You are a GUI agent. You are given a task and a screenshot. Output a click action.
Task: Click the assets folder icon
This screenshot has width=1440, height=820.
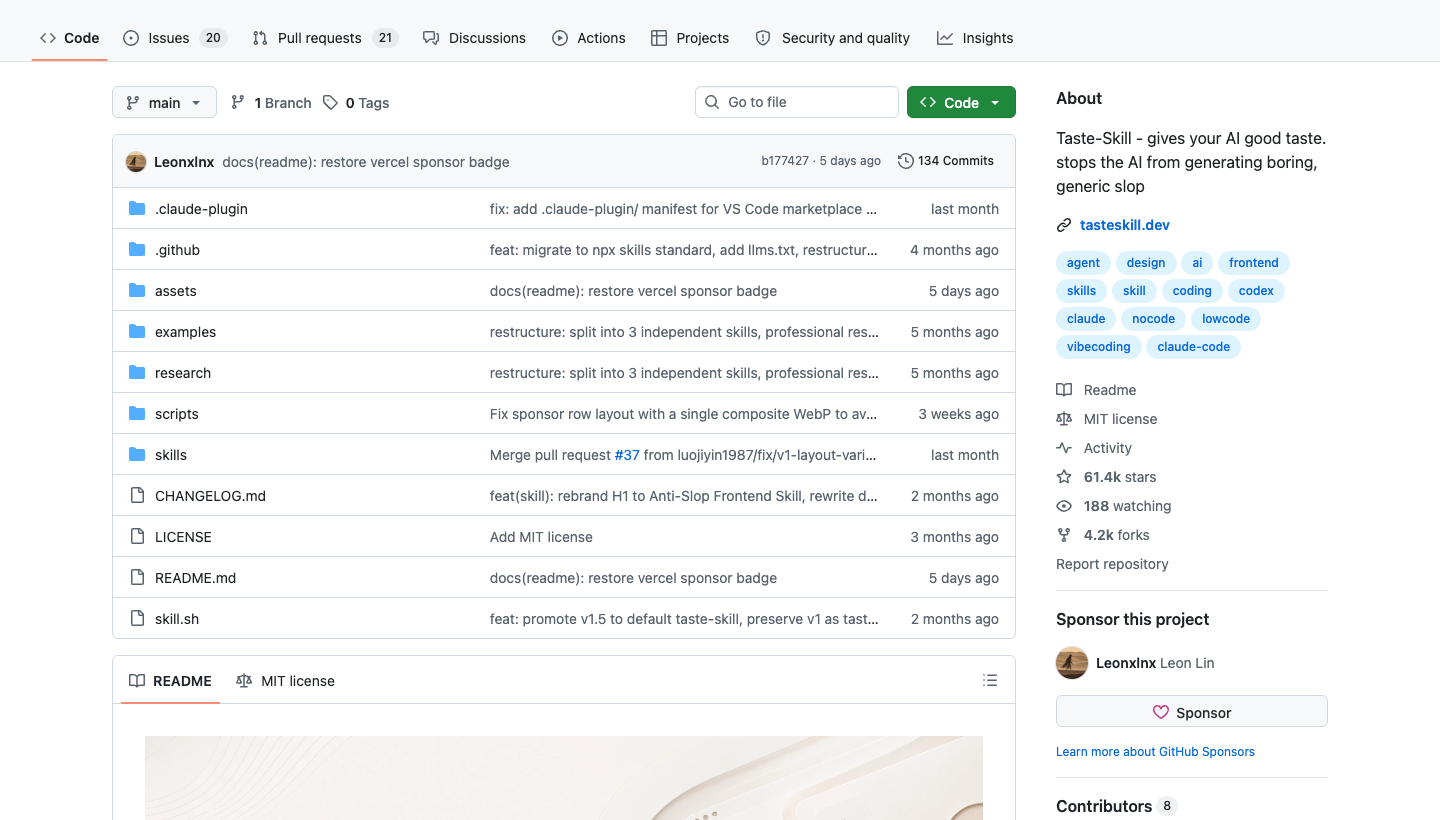pyautogui.click(x=137, y=291)
